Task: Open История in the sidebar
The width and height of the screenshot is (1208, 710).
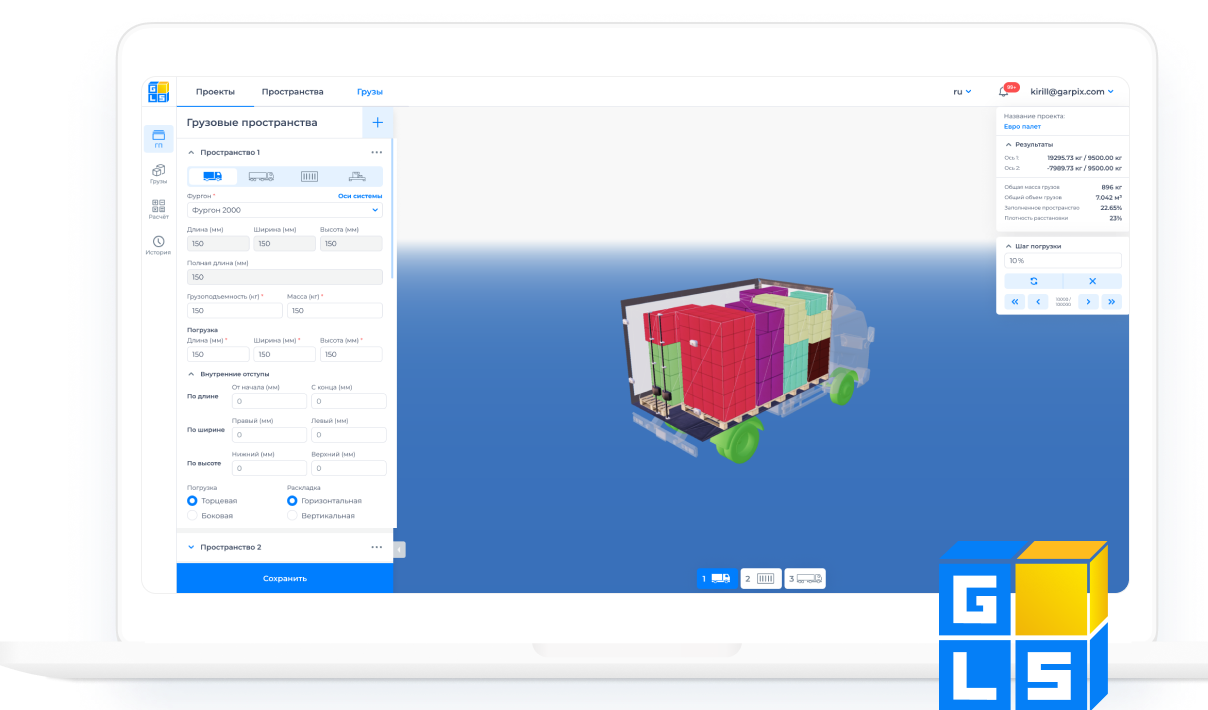Action: coord(158,245)
